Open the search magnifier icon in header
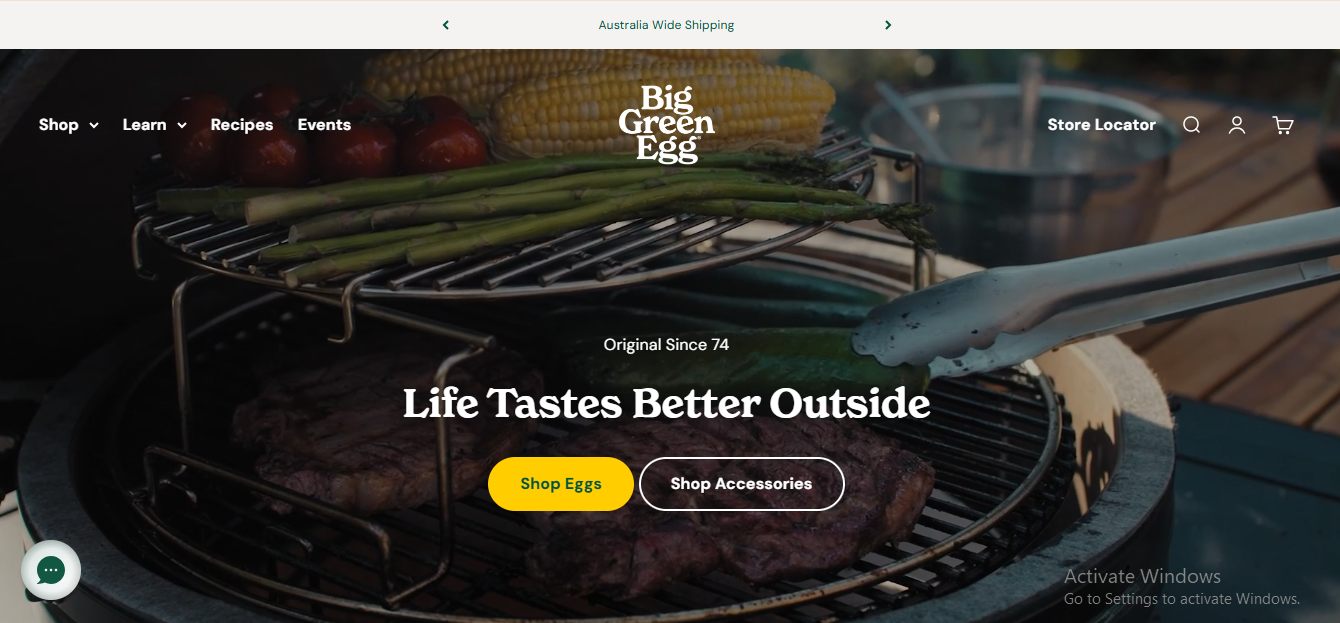1340x623 pixels. pos(1191,125)
